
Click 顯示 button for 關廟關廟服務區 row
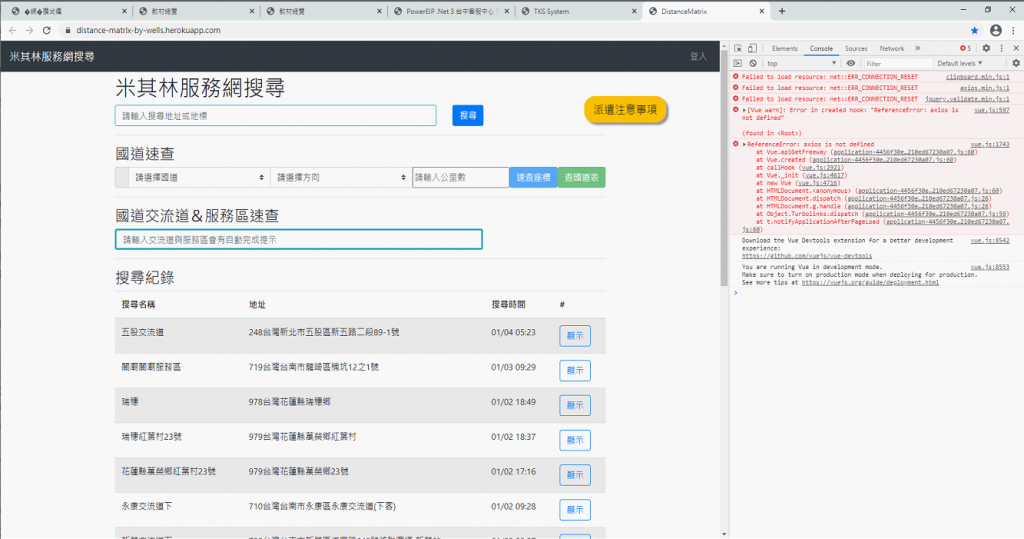pyautogui.click(x=575, y=370)
